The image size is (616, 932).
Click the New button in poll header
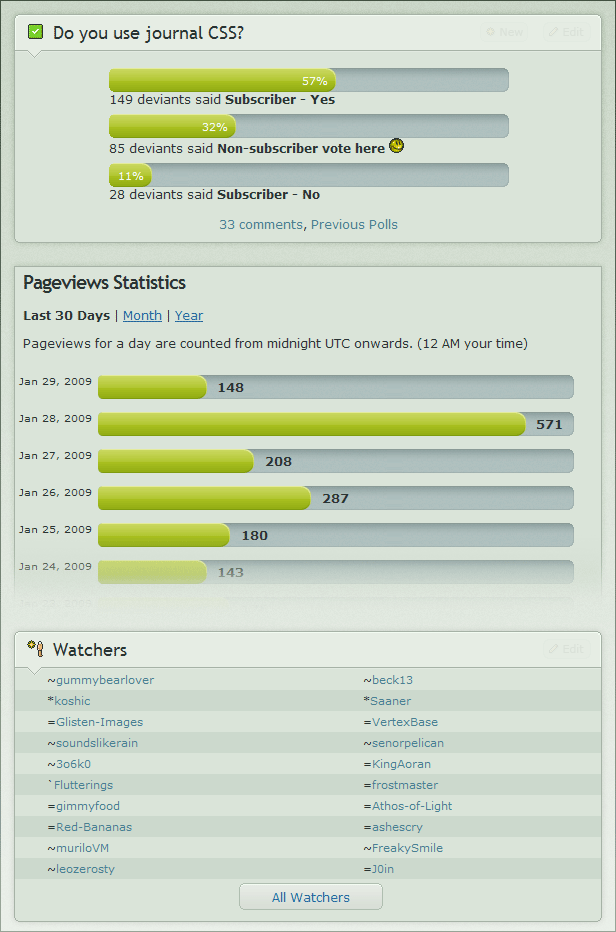[505, 32]
